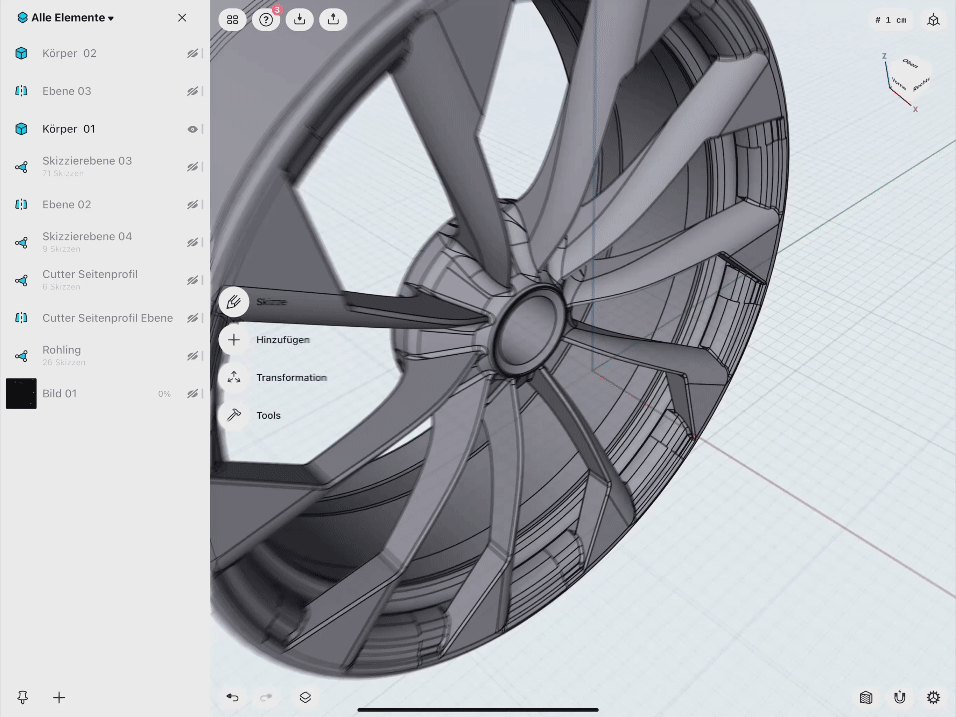Open the four-squares dashboard icon
The width and height of the screenshot is (956, 717).
tap(232, 20)
